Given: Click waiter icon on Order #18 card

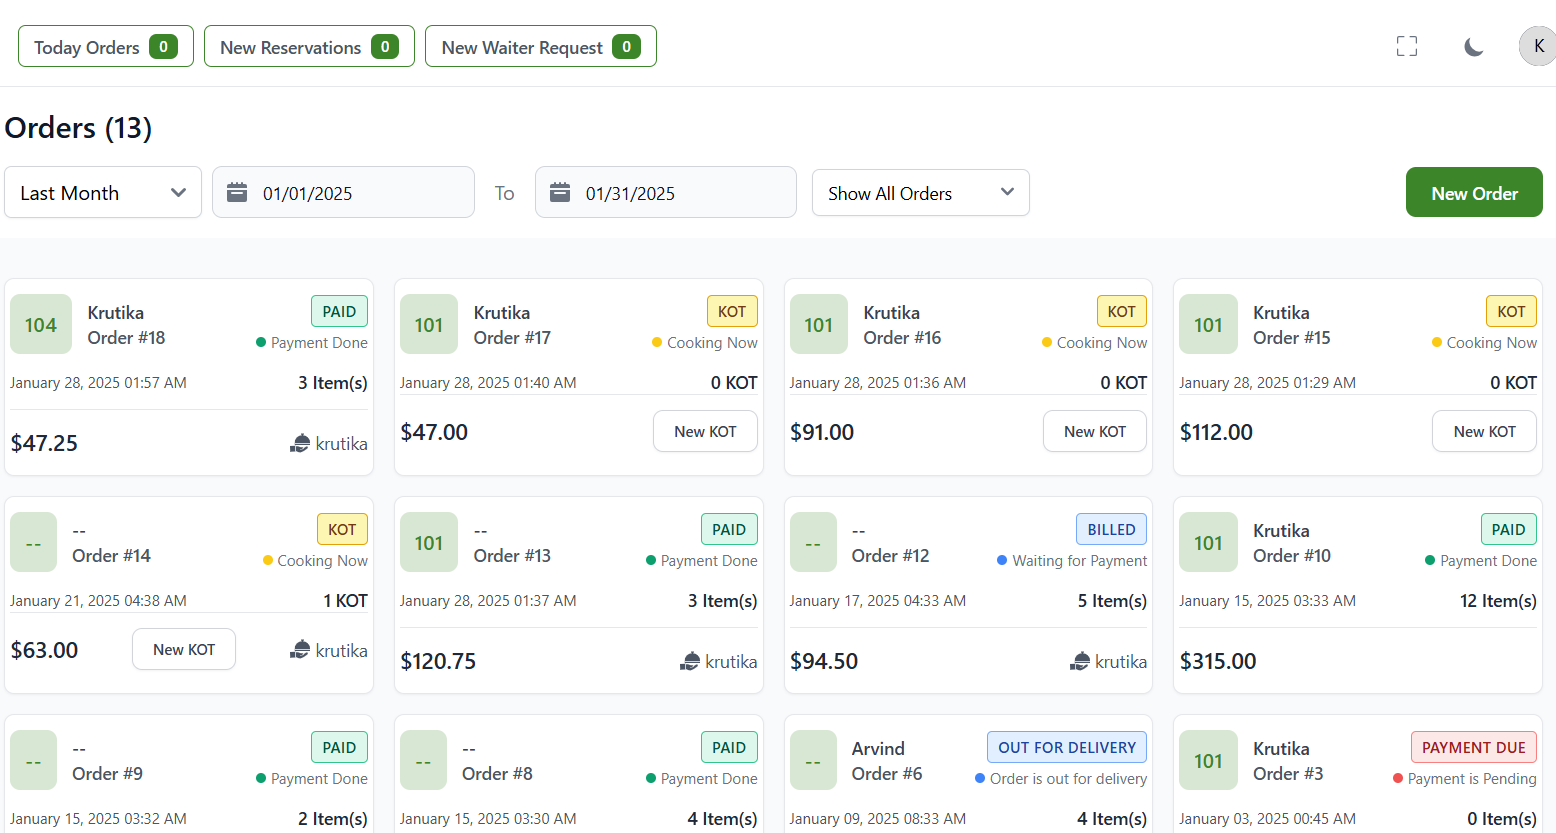Looking at the screenshot, I should coord(300,443).
